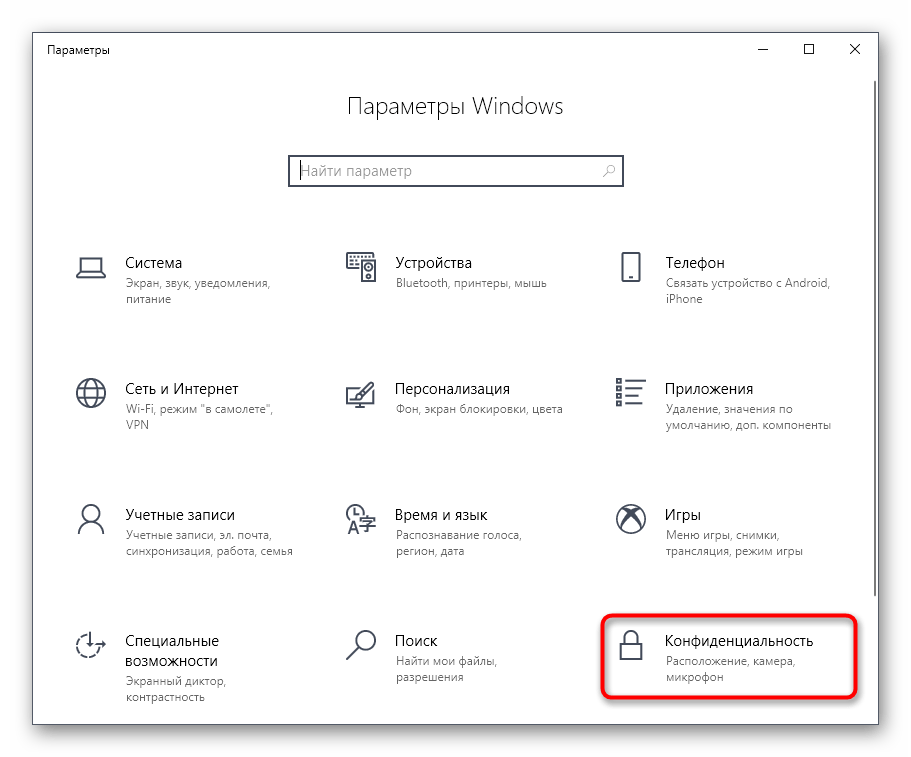Click 'Расположение, камера, микрофон' description
Image resolution: width=911 pixels, height=757 pixels.
coord(730,669)
